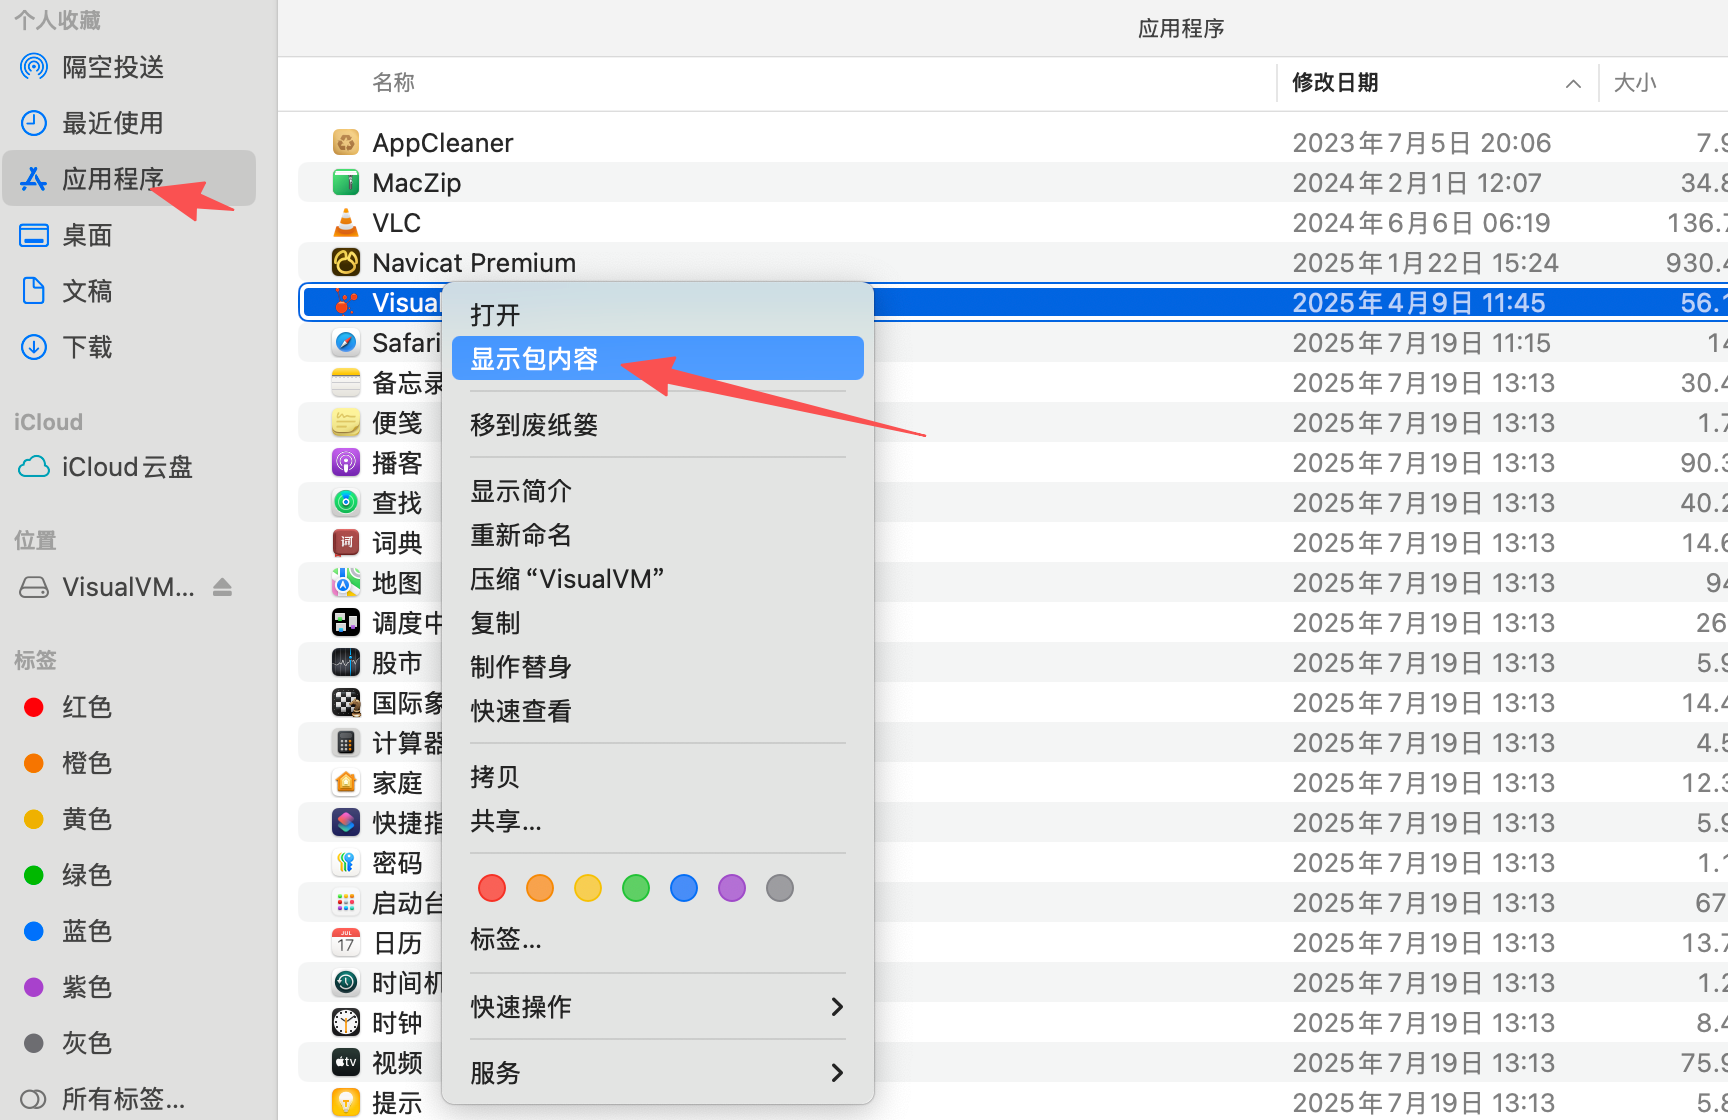Eject the VisualVM volume in sidebar
Viewport: 1728px width, 1120px height.
pyautogui.click(x=222, y=587)
